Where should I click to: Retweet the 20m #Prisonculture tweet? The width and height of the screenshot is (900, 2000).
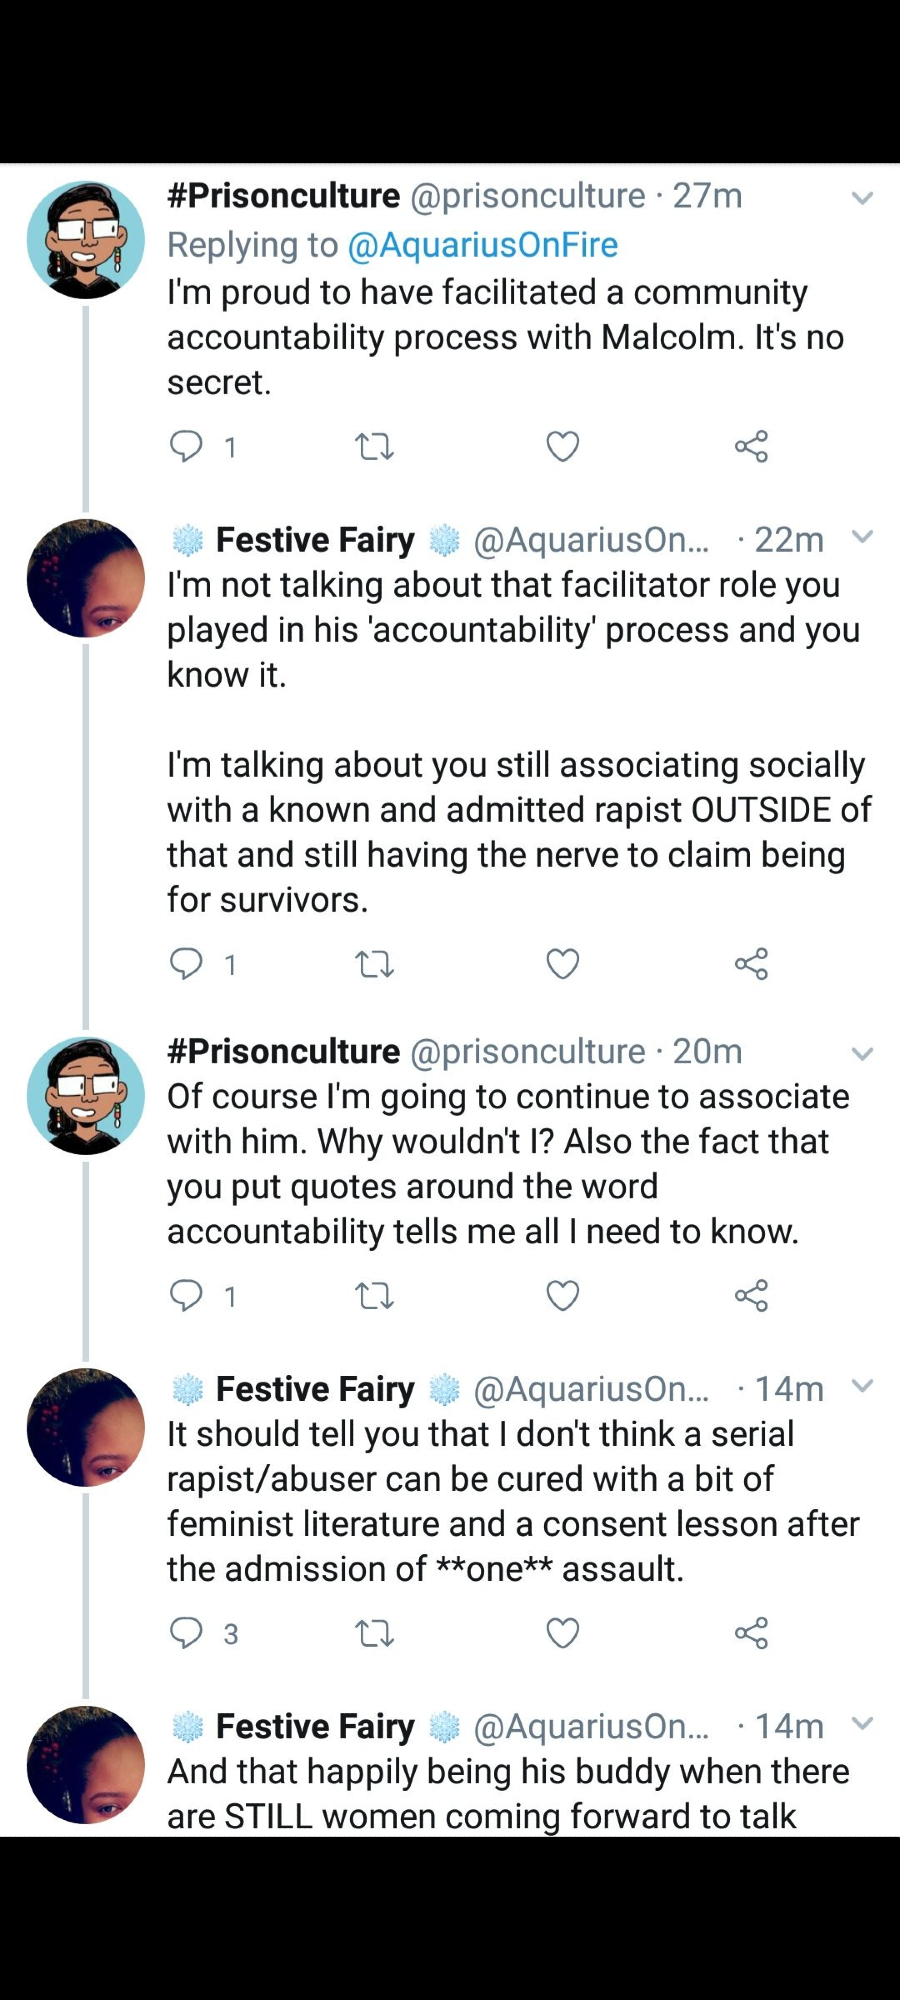375,1296
